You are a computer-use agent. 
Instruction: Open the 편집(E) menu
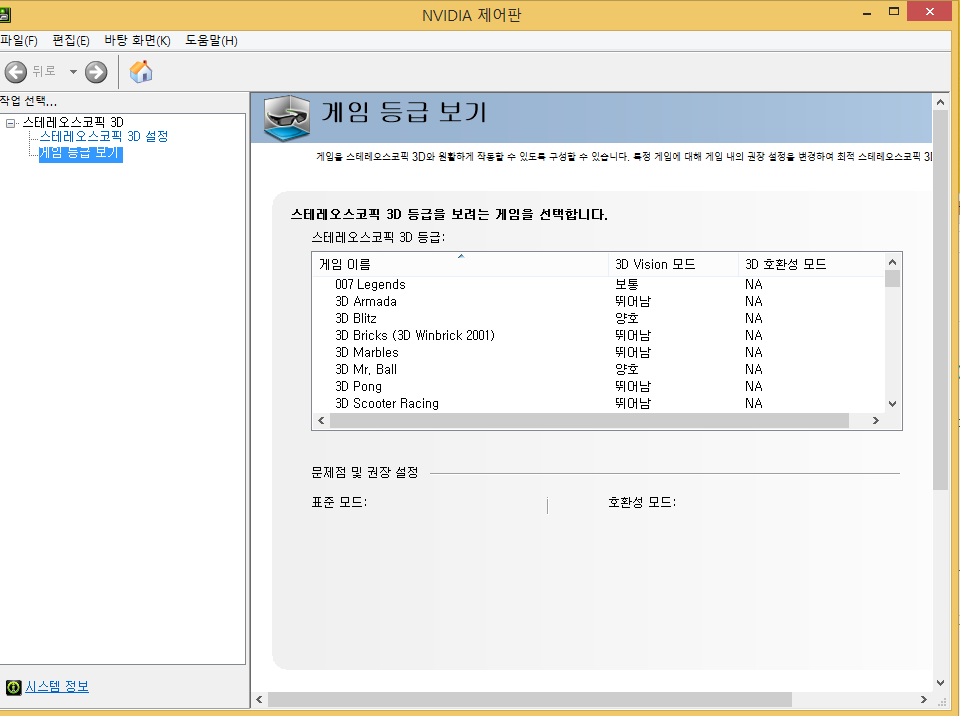[71, 40]
